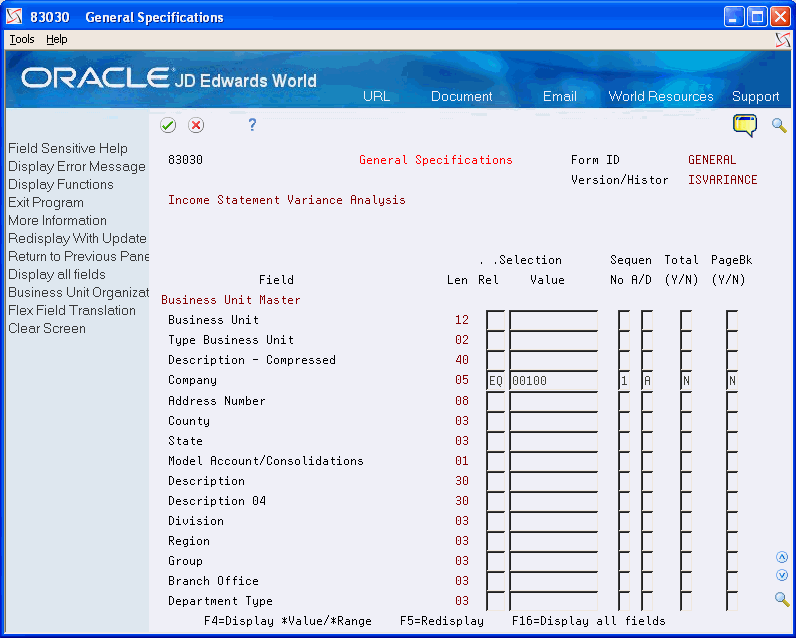Open the Tools menu

(22, 39)
